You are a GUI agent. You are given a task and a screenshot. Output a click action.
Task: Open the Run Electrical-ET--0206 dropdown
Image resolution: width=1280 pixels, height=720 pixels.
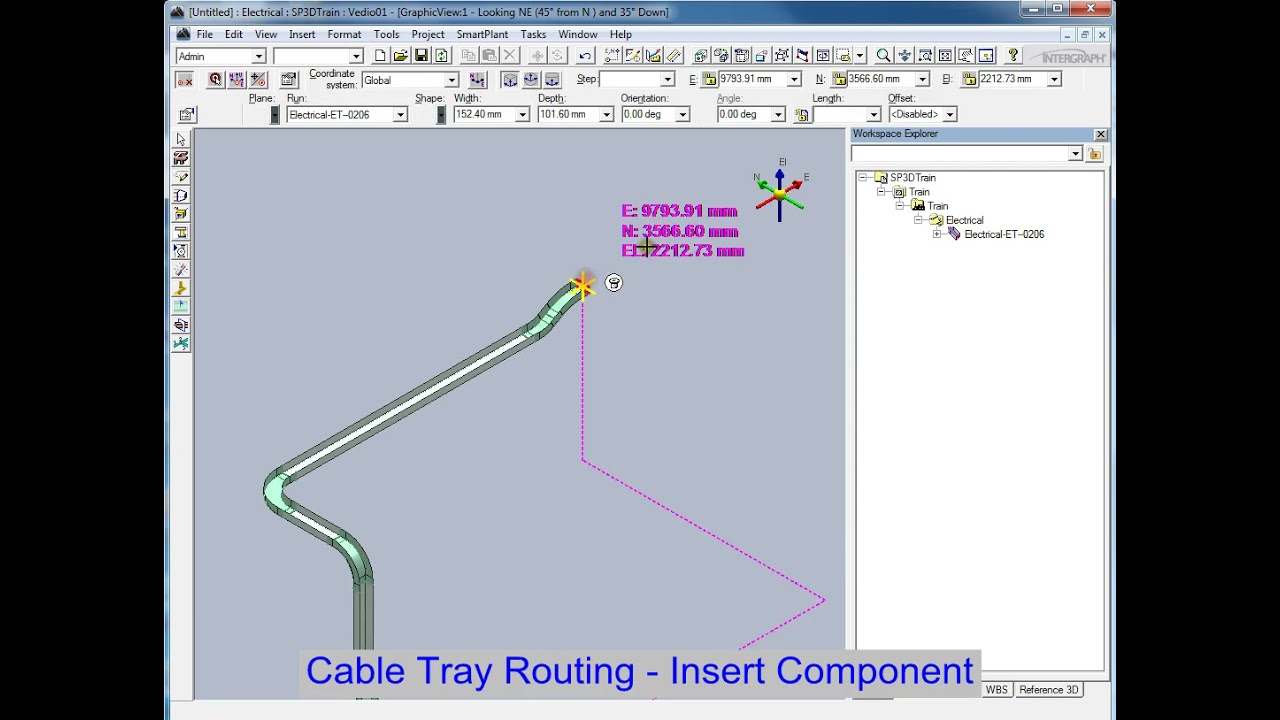coord(400,114)
